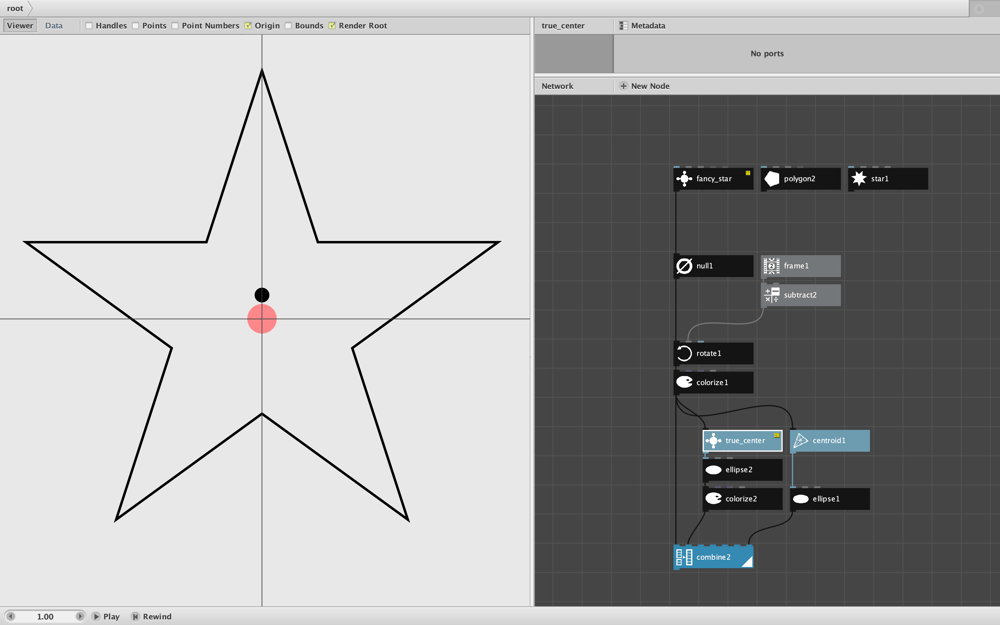Start animation with the Play button
This screenshot has height=625, width=1000.
[106, 617]
